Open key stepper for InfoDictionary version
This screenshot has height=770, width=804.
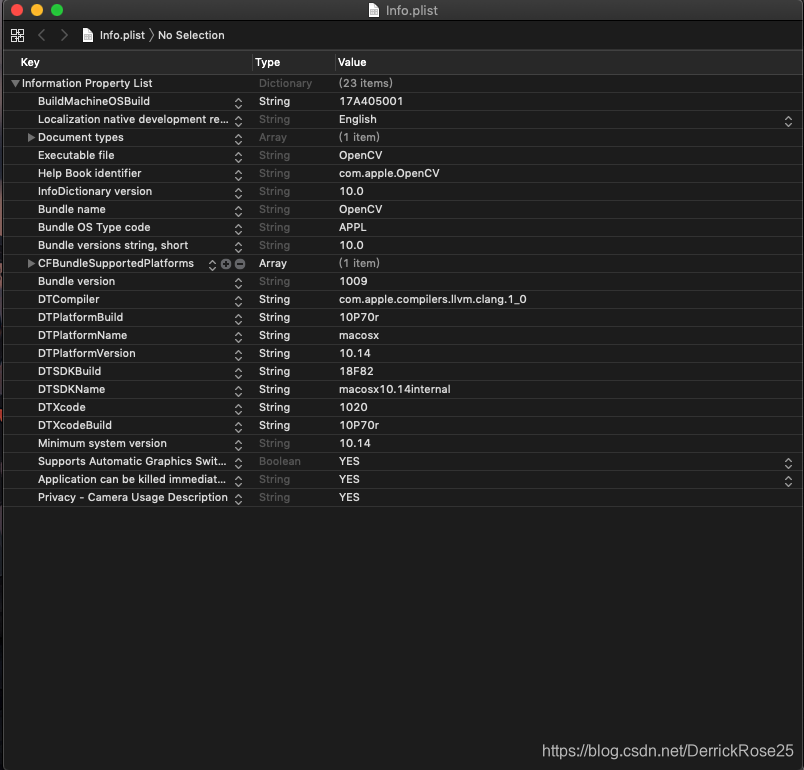click(x=238, y=193)
